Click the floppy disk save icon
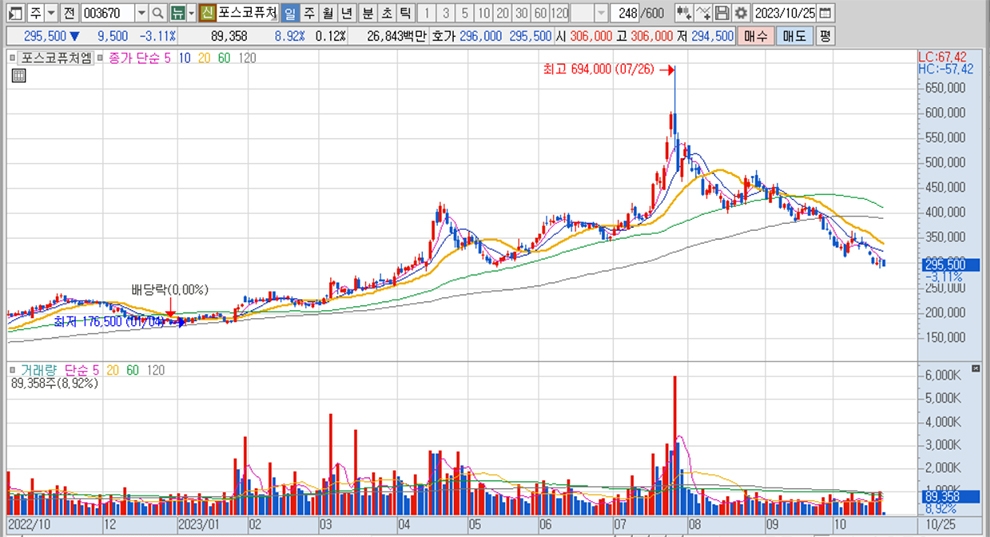 tap(722, 13)
